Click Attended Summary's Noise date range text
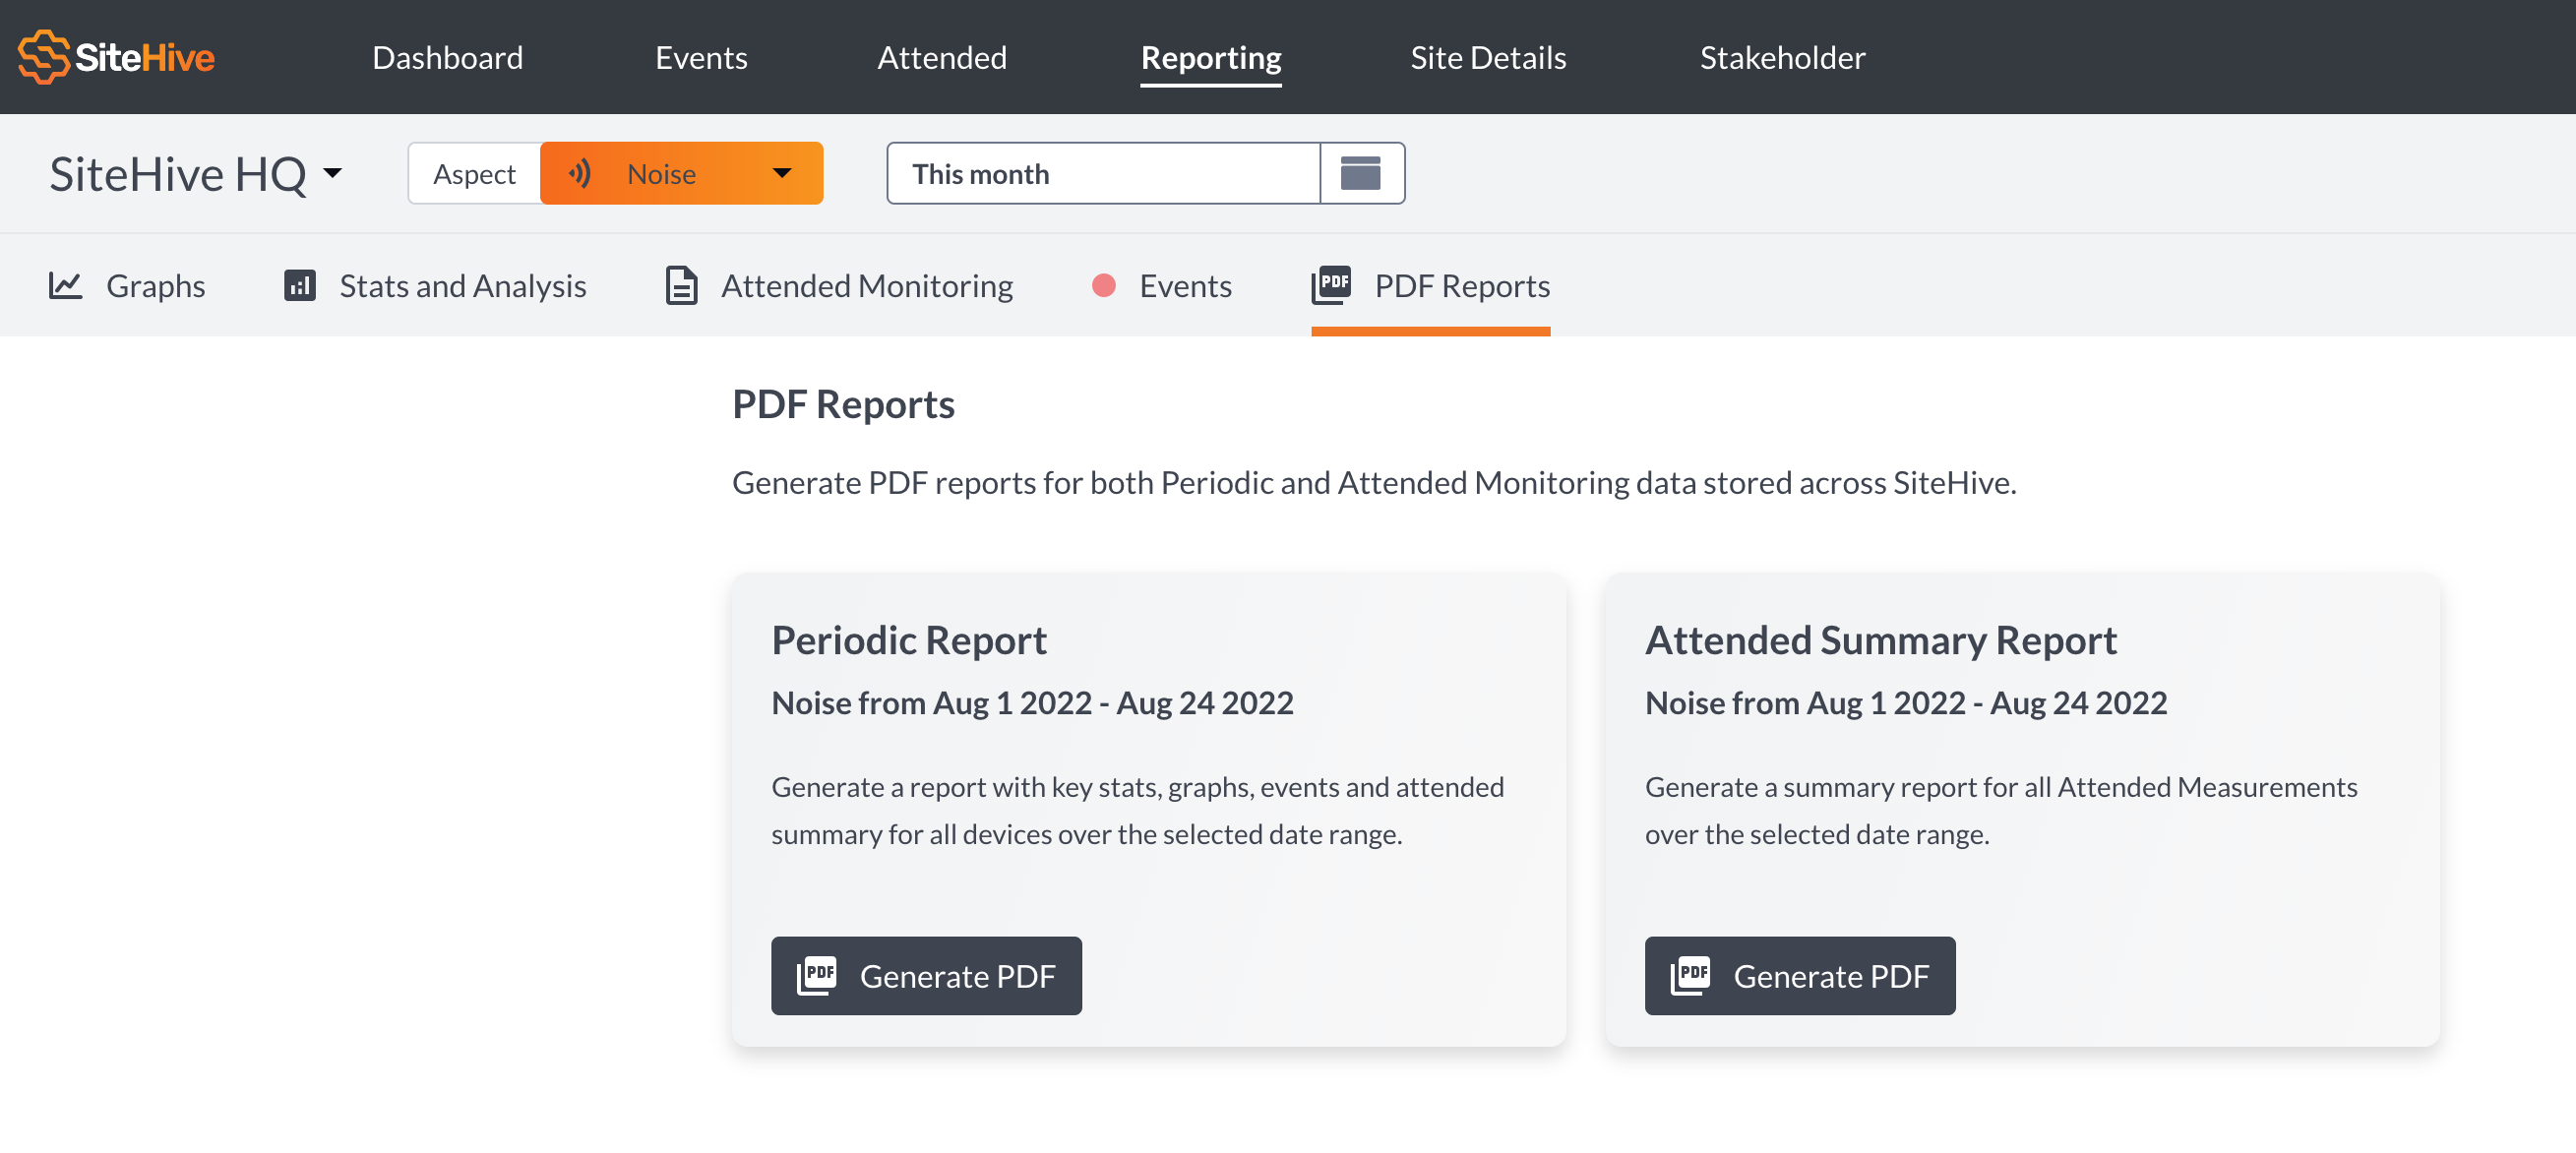The height and width of the screenshot is (1153, 2576). [x=1905, y=702]
